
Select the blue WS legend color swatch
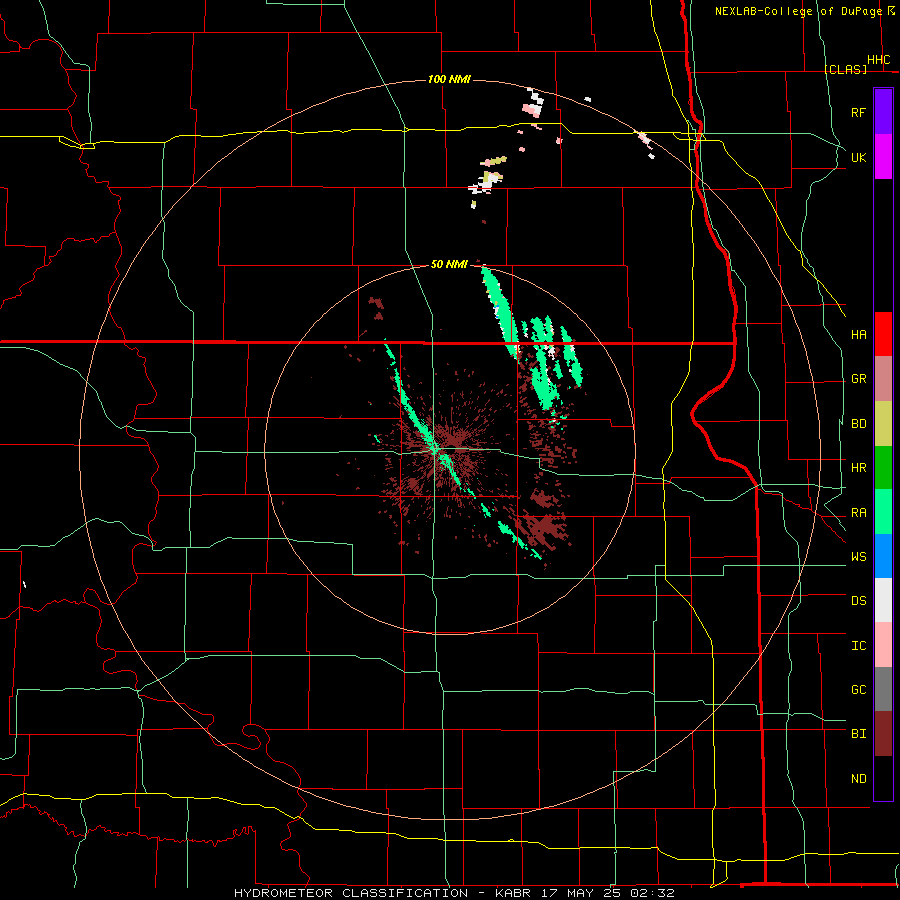click(x=883, y=556)
